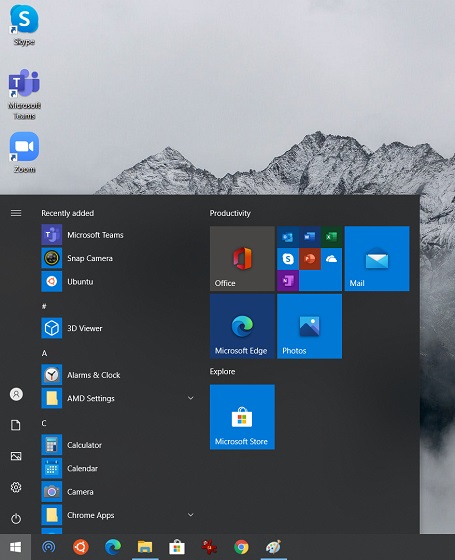Open the Power options icon
Screen dimensions: 455x560
pos(16,518)
